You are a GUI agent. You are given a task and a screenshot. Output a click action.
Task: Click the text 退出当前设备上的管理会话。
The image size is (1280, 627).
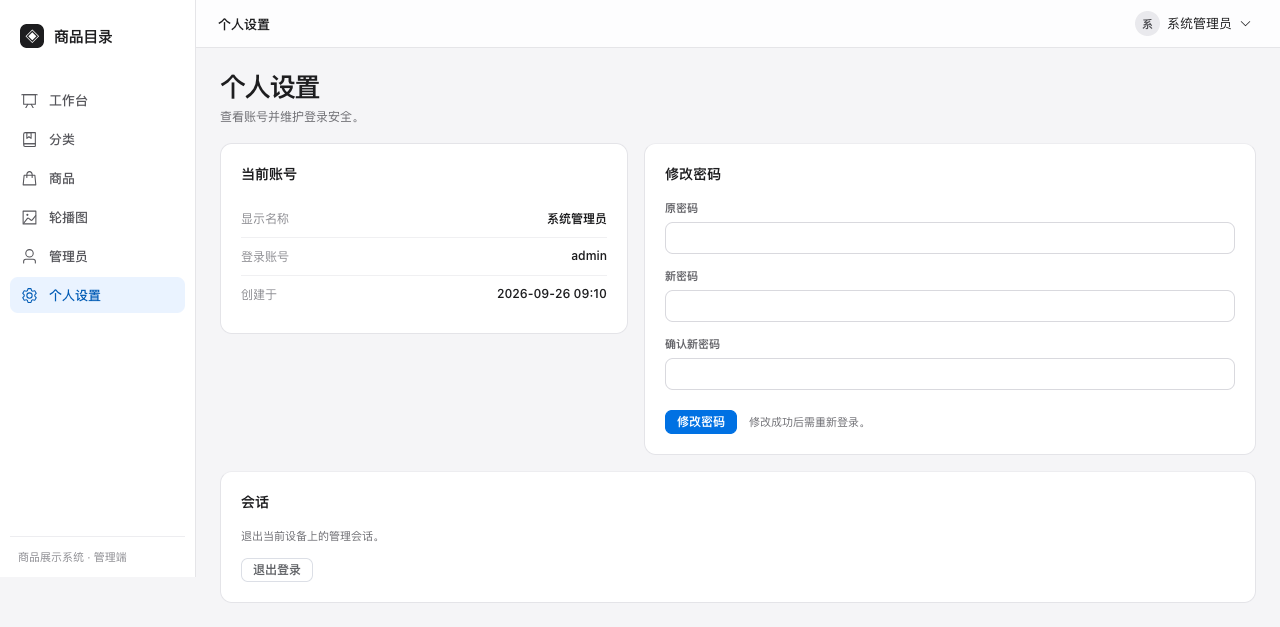click(313, 536)
